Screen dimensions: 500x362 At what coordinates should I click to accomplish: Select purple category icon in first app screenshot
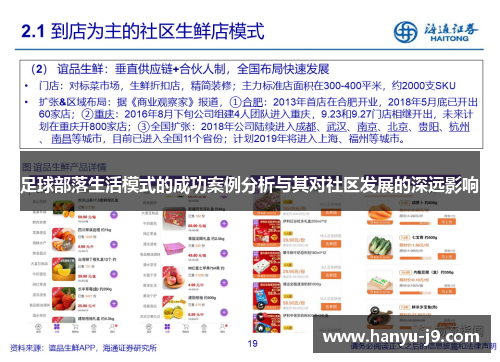click(57, 328)
